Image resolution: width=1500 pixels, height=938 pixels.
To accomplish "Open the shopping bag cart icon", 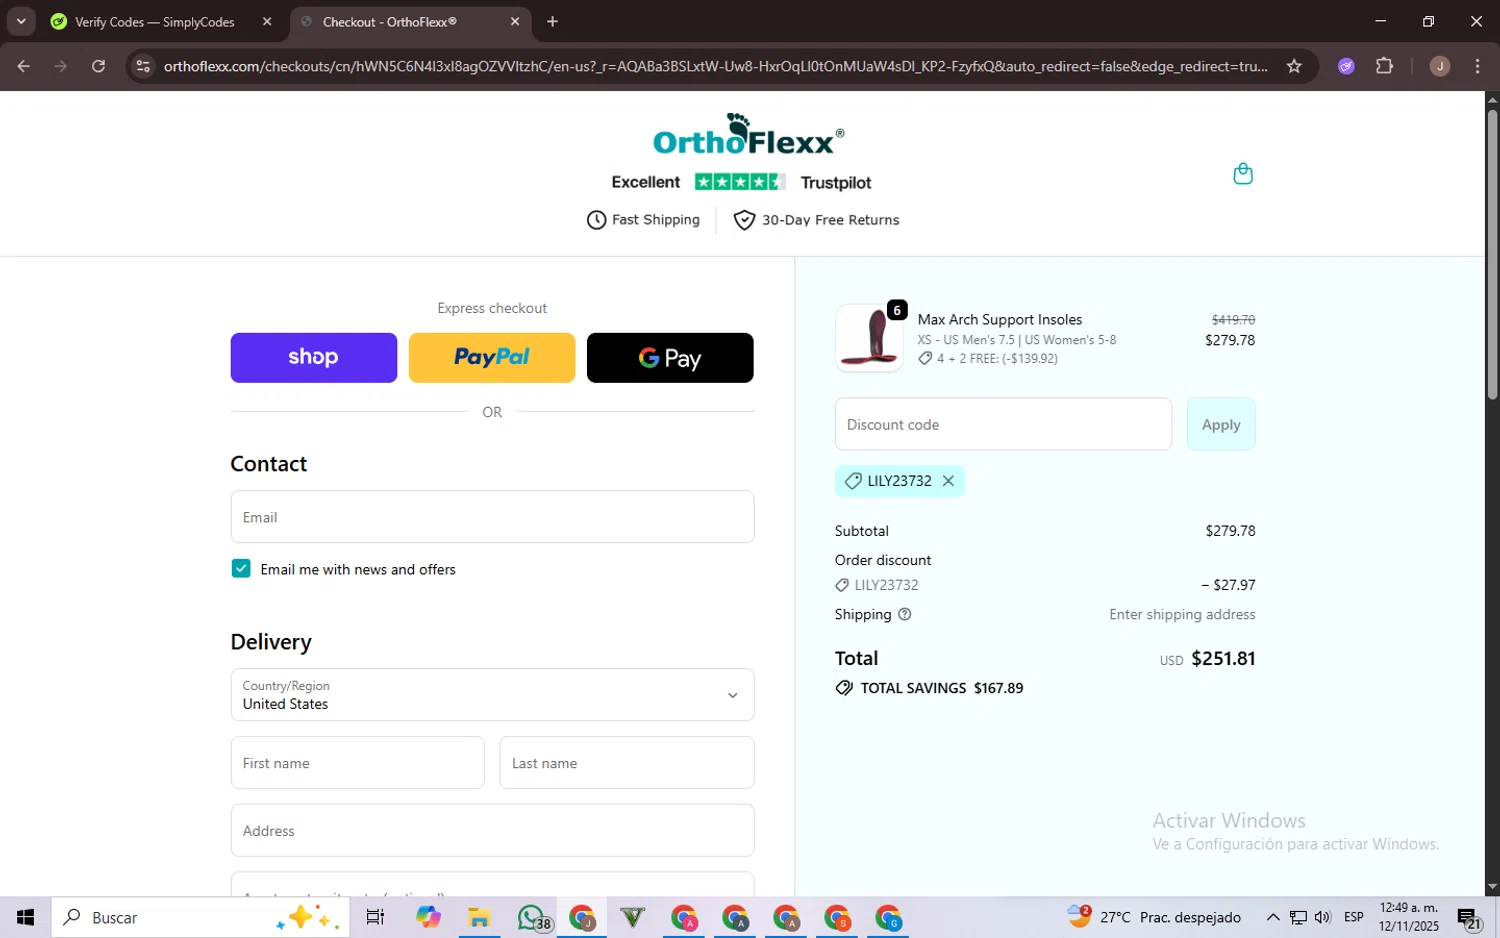I will 1243,174.
